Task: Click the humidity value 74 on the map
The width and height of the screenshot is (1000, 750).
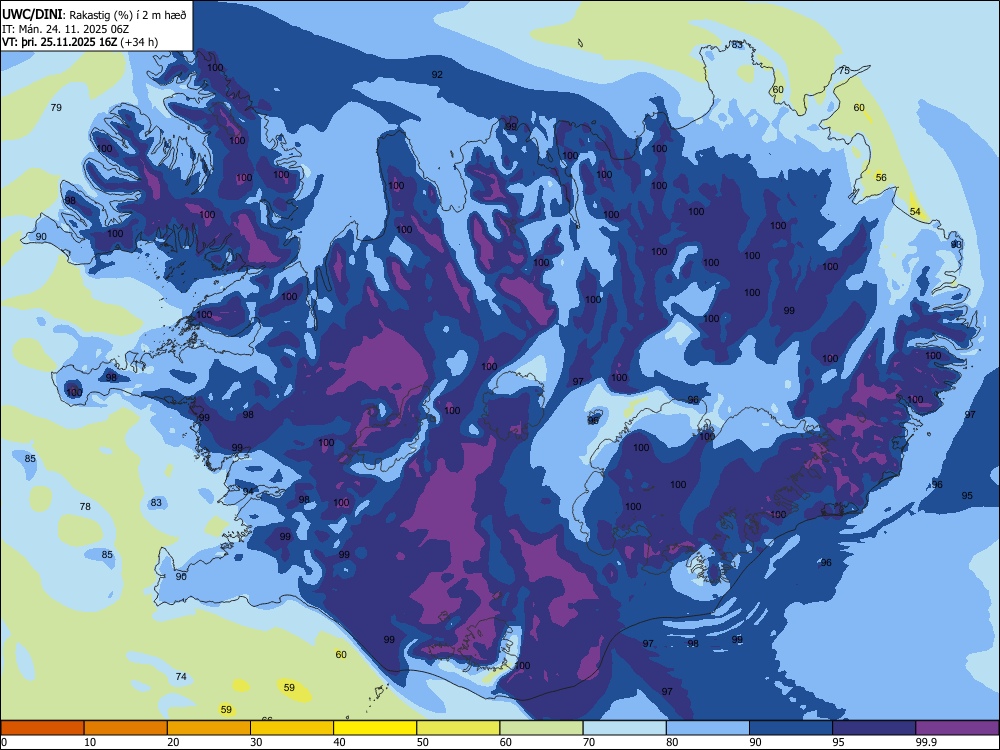Action: pos(181,676)
